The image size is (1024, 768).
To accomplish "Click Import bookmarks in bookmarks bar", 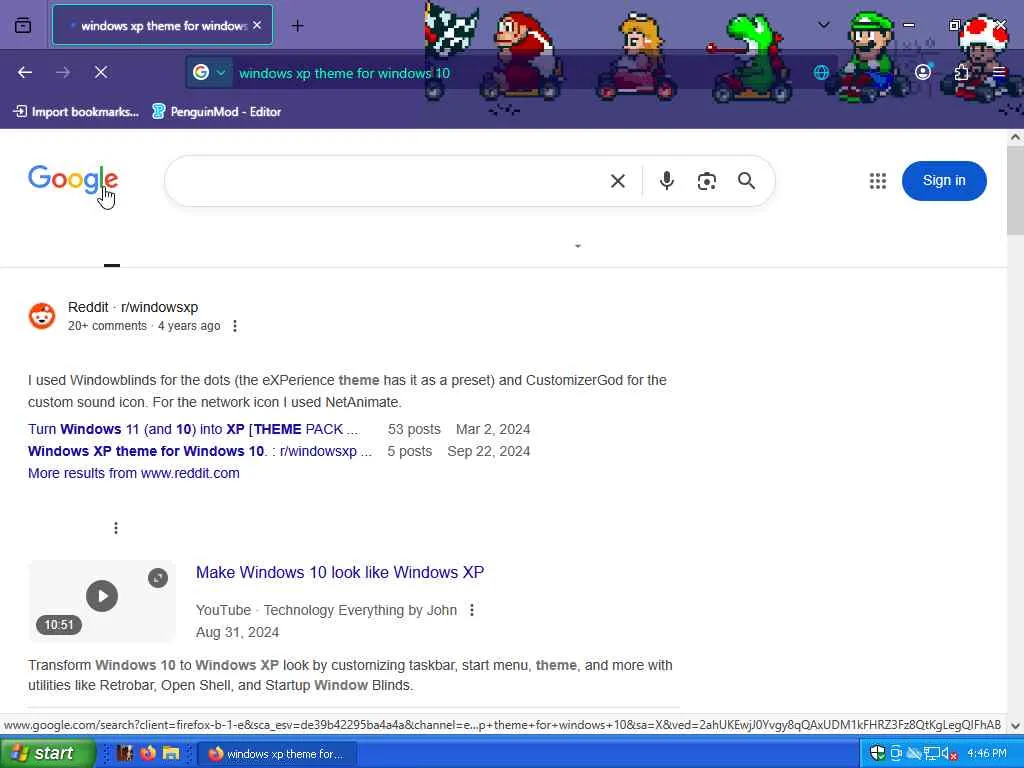I will [76, 112].
